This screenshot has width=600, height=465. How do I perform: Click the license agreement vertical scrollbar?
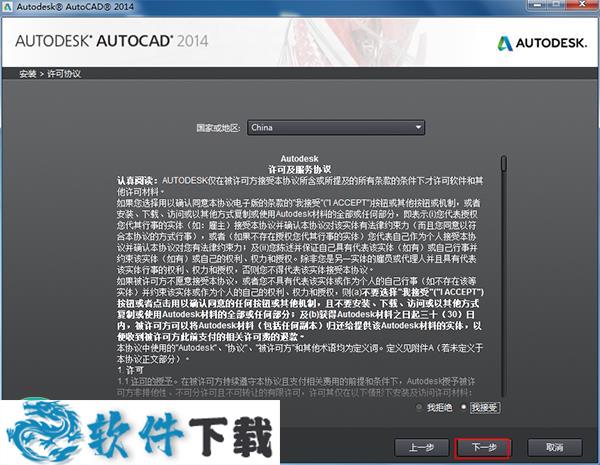(x=504, y=276)
